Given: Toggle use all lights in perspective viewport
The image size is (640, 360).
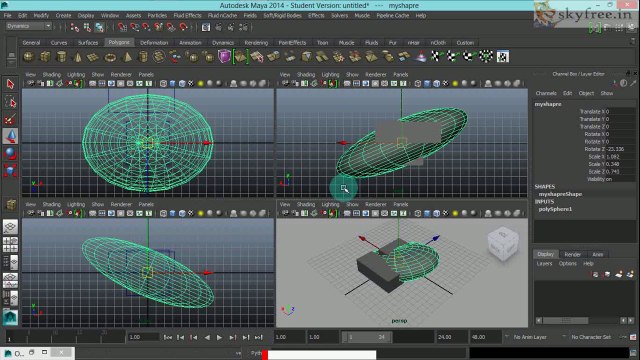Looking at the screenshot, I should click(455, 213).
